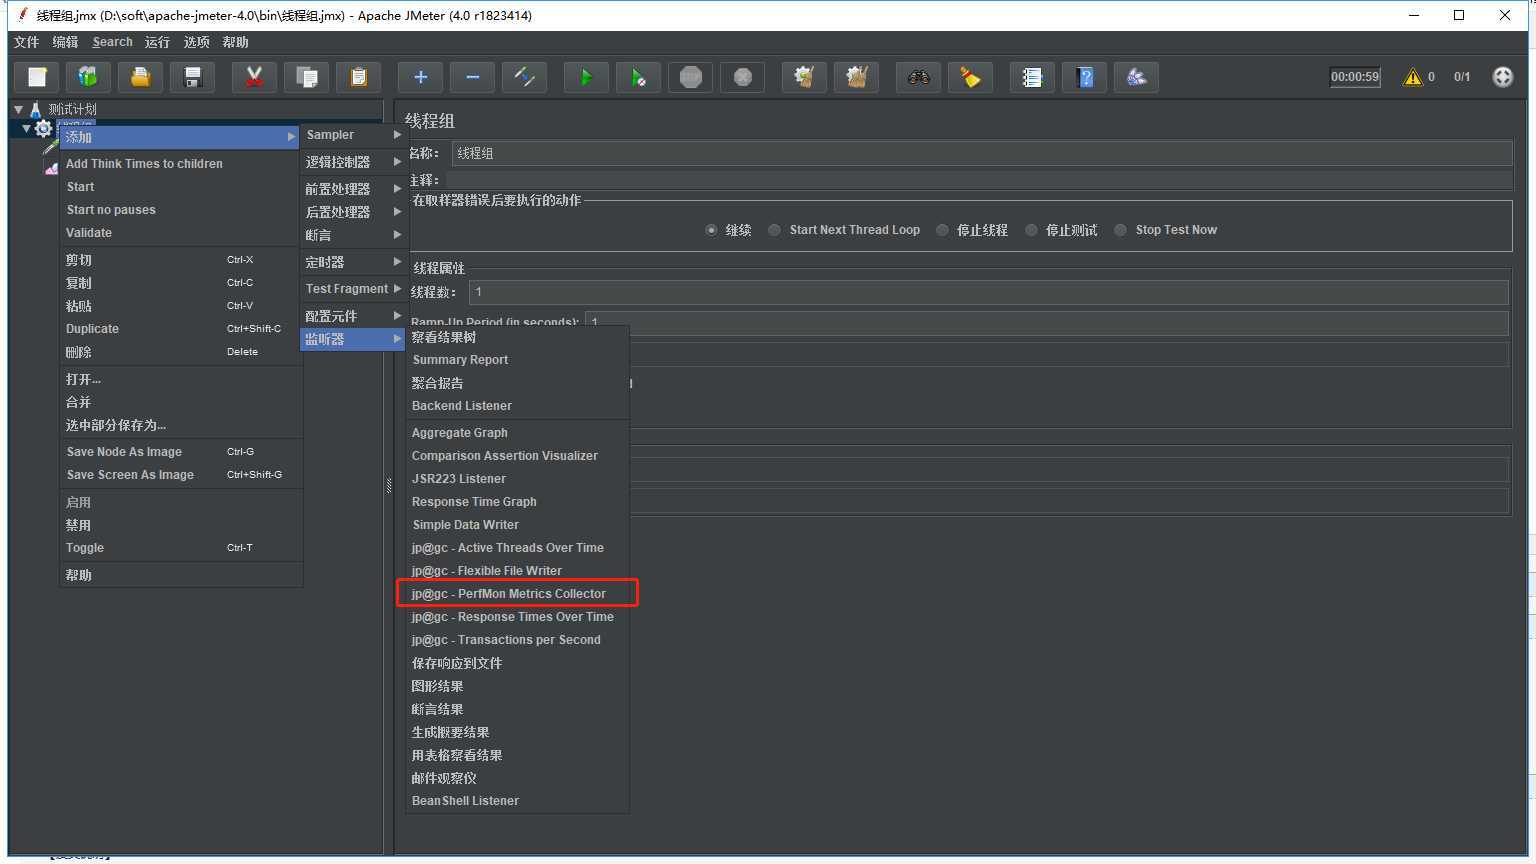Expand the Sampler submenu
Screen dimensions: 1536x864
354,135
